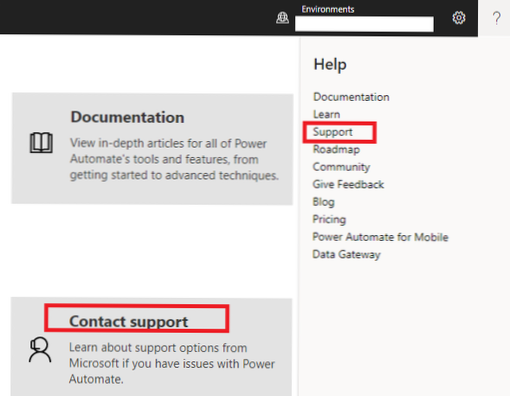The width and height of the screenshot is (510, 396).
Task: Open Learn link in Help panel
Action: [326, 114]
